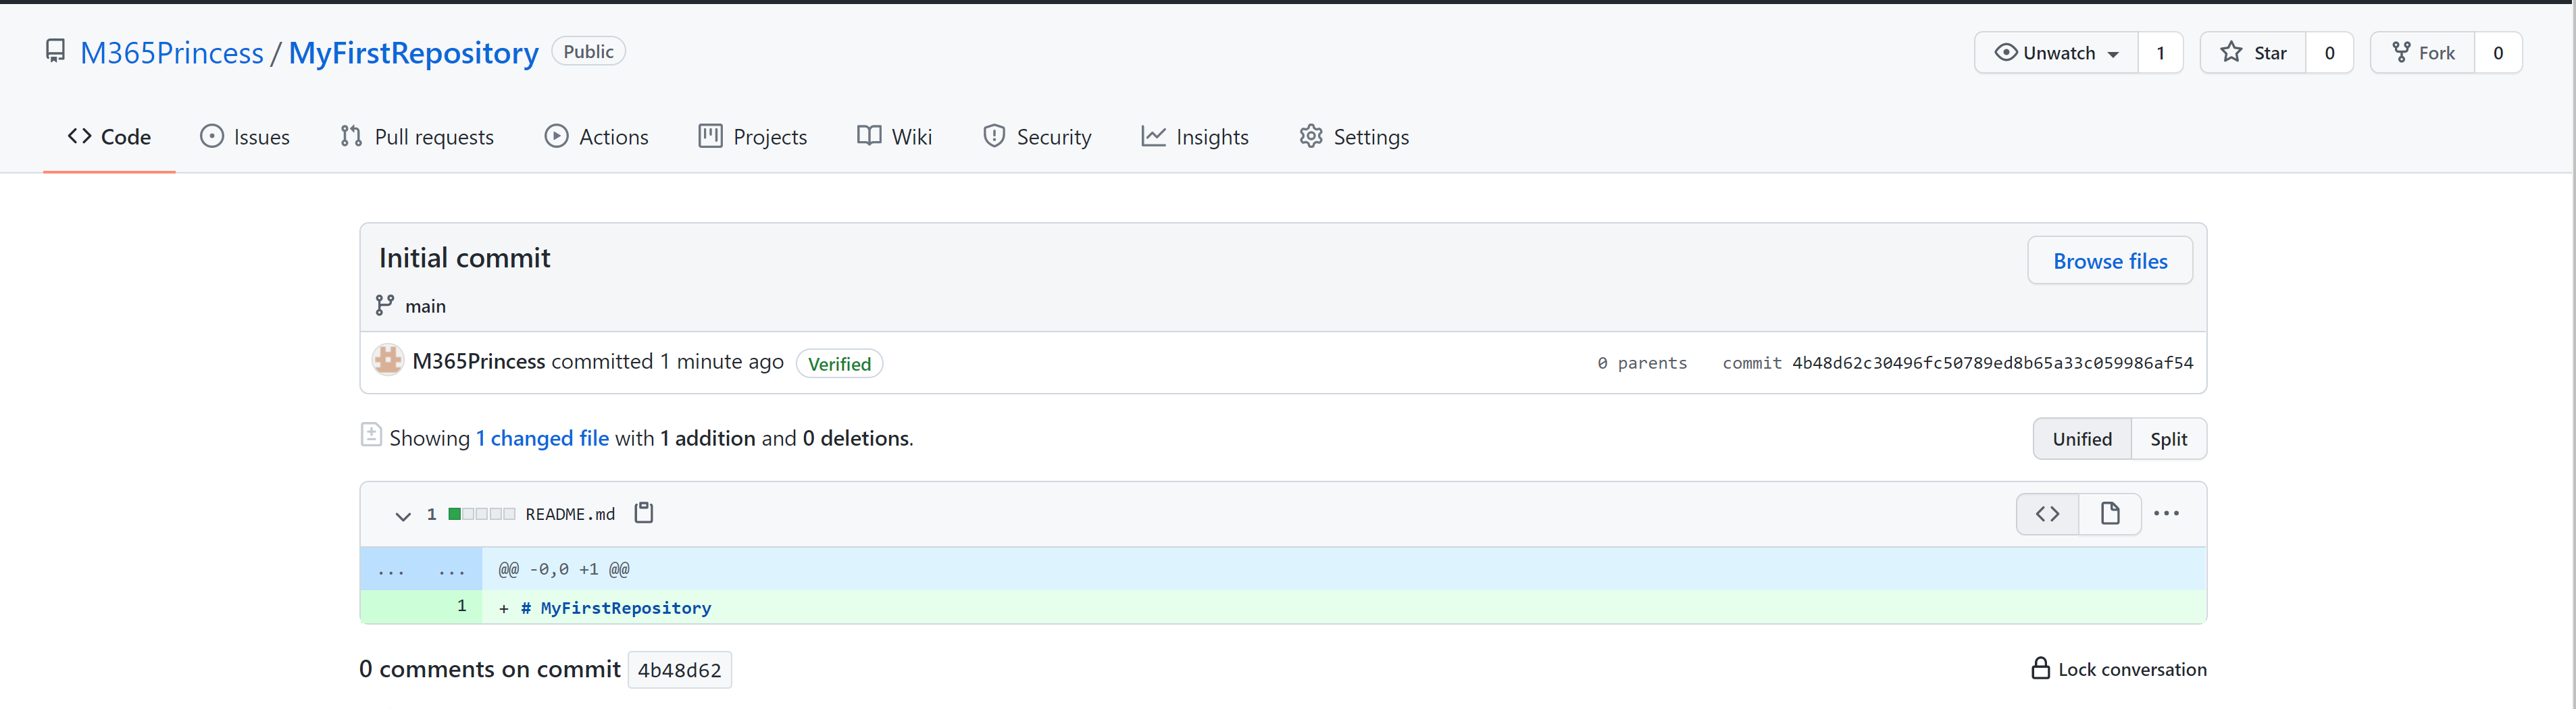Expand the hunk header dots in diff
The width and height of the screenshot is (2576, 709).
point(421,569)
